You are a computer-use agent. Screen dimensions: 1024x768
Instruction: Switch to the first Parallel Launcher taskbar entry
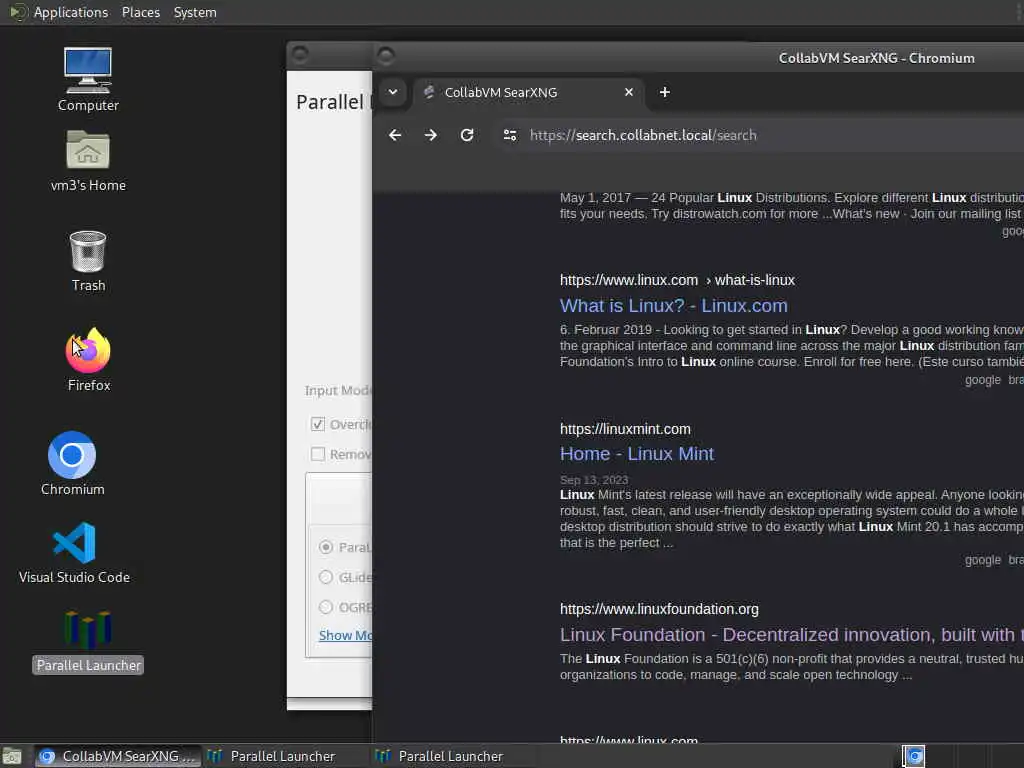(x=285, y=756)
